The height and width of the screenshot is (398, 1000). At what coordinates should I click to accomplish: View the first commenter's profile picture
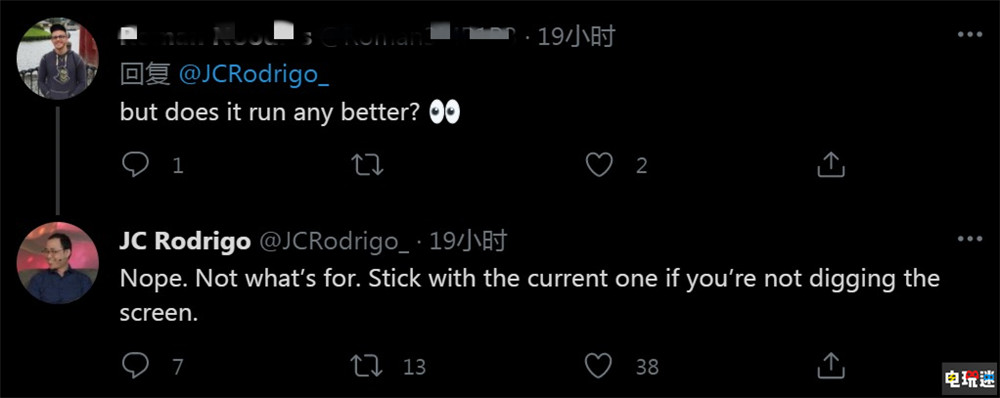click(57, 58)
